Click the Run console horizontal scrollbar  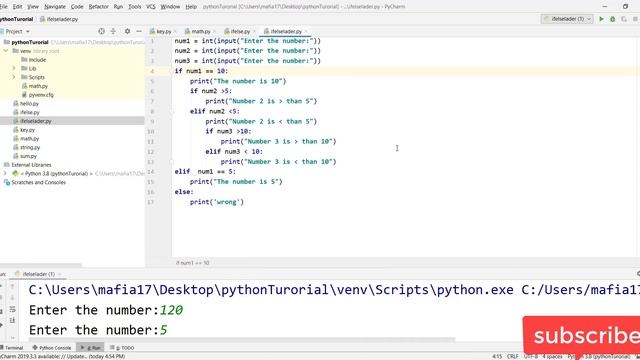point(242,339)
